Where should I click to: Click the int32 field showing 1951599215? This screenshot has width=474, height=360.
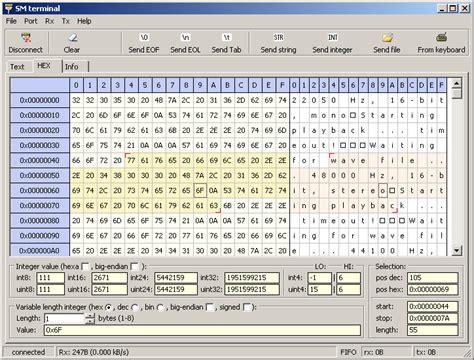coord(252,278)
